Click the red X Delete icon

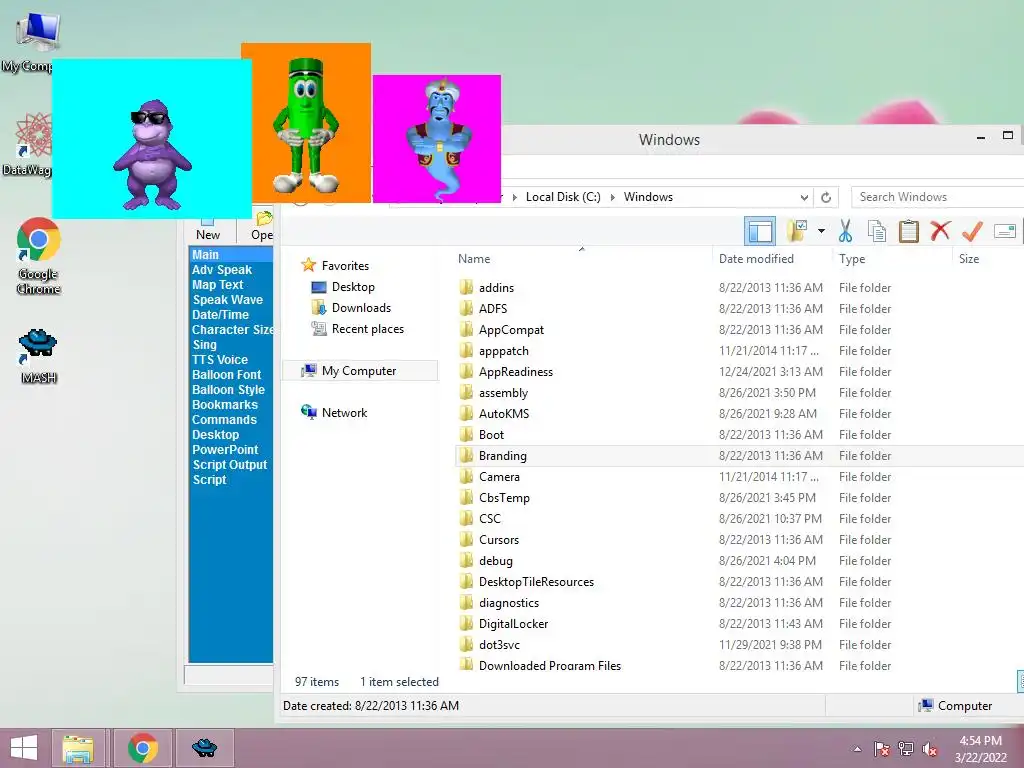[940, 231]
